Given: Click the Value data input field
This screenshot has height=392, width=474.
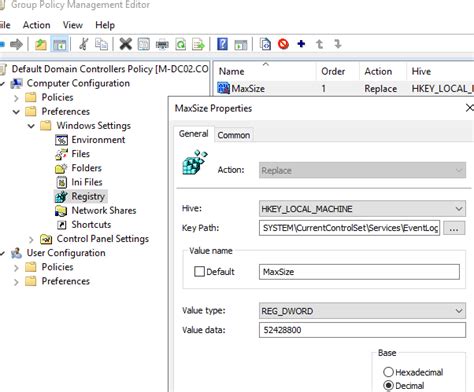Looking at the screenshot, I should [x=362, y=330].
